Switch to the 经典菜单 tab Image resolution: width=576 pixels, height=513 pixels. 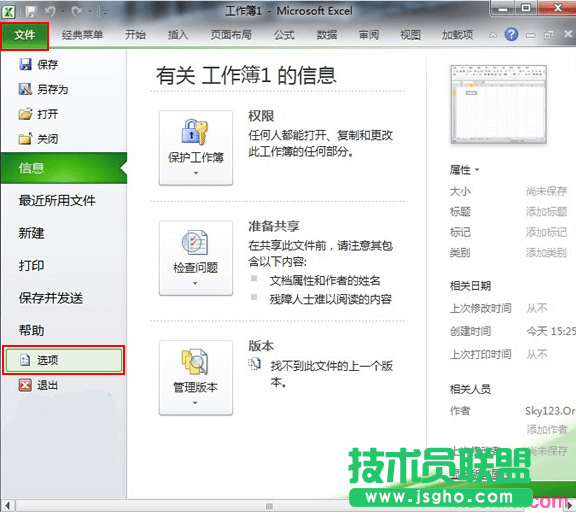coord(82,35)
